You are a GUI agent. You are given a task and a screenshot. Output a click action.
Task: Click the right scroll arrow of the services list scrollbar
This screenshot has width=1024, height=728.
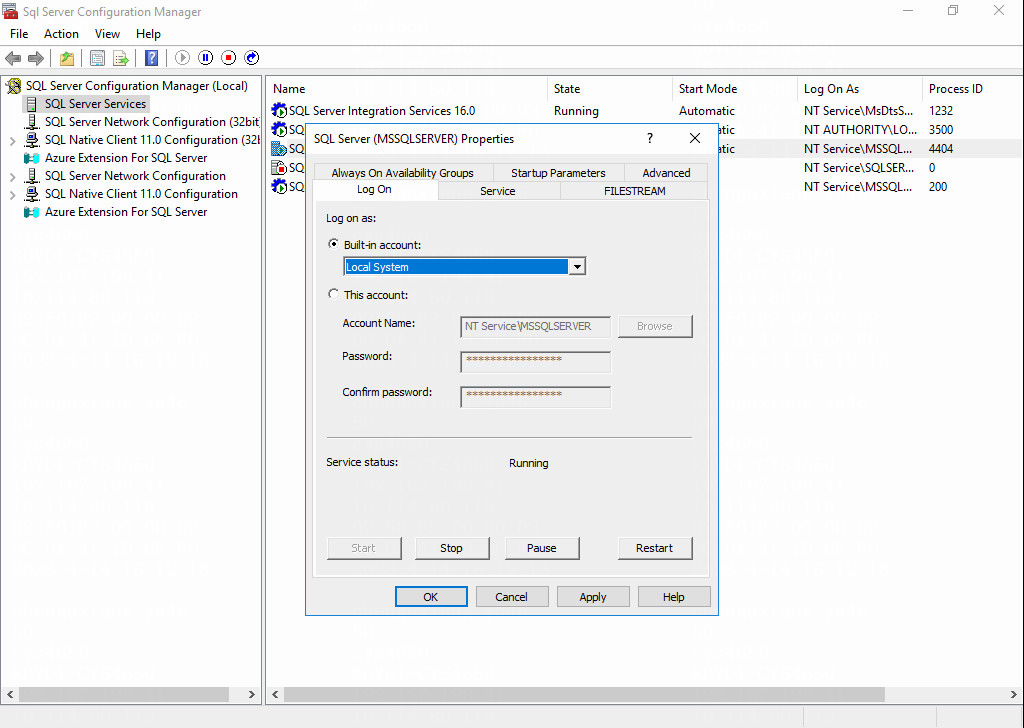click(1014, 694)
